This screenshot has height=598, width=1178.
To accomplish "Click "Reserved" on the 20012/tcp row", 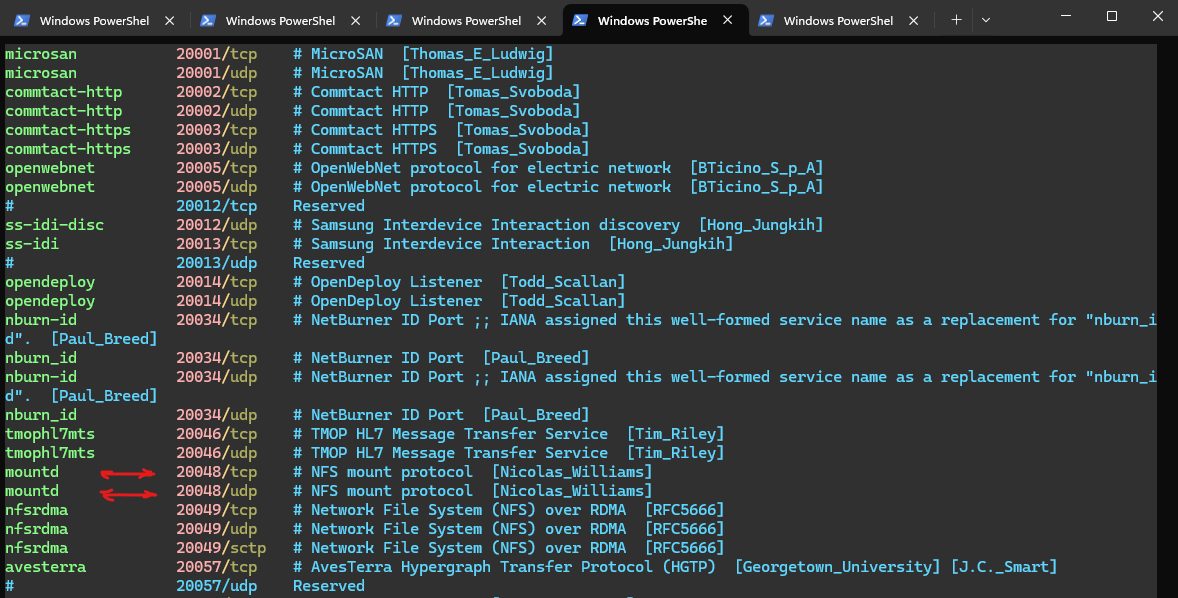I will point(328,206).
